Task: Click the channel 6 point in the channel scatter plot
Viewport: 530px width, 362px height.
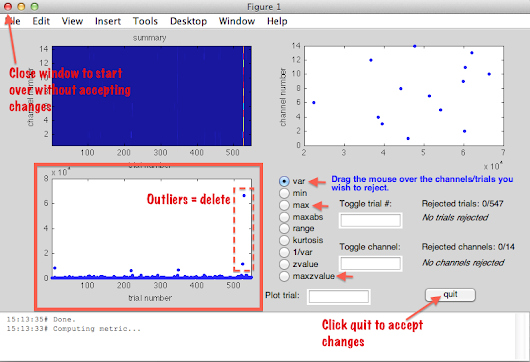Action: 314,102
